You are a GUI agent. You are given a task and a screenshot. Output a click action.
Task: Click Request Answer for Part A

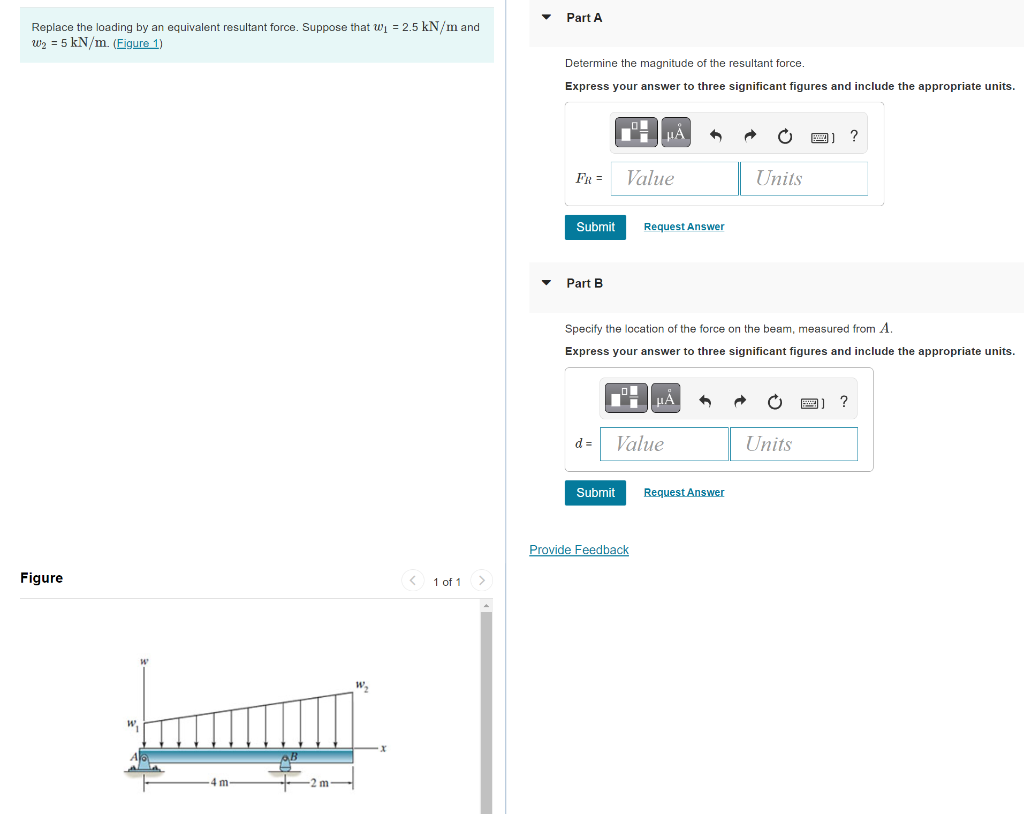coord(684,227)
